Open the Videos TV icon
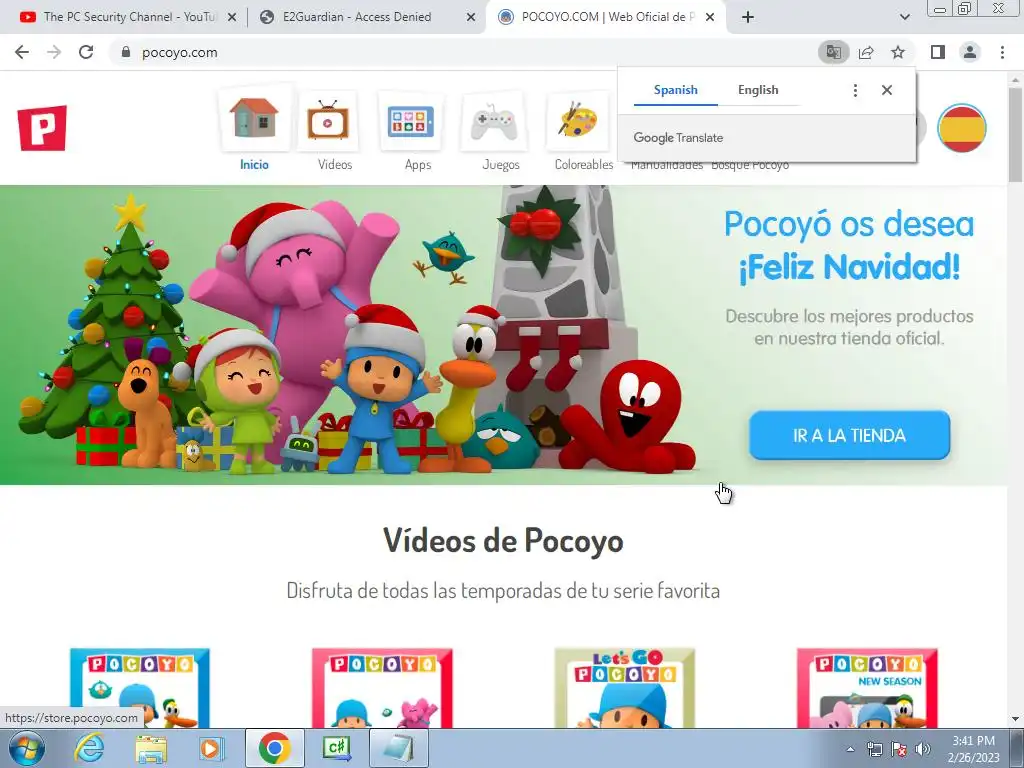 click(328, 120)
